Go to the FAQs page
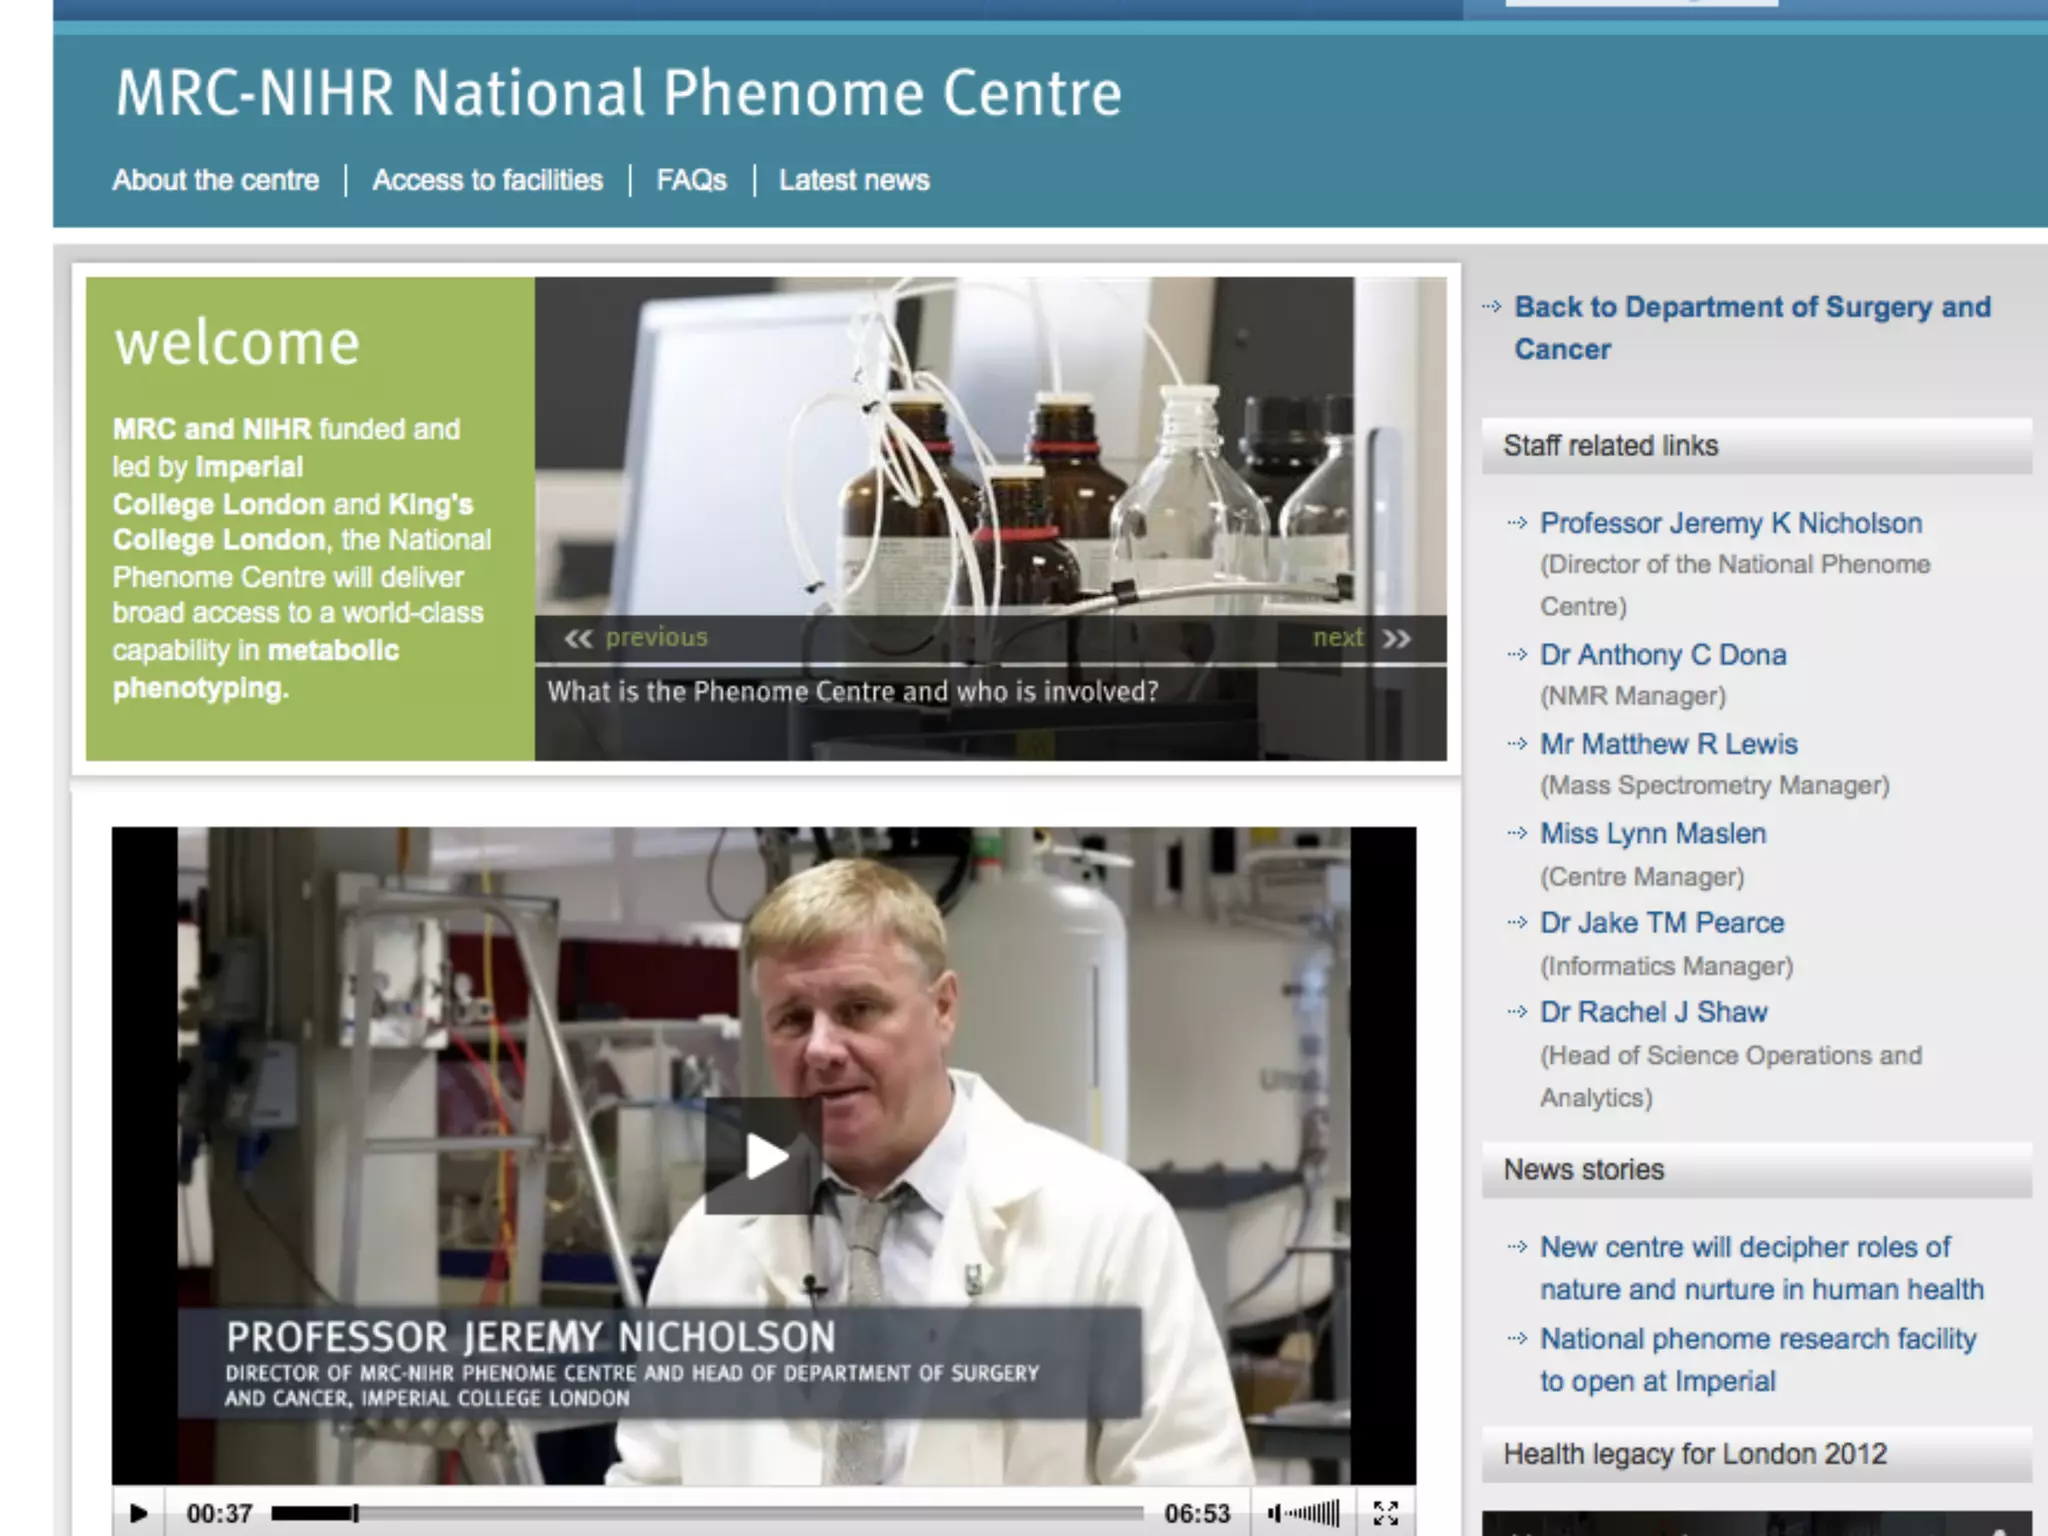 coord(691,180)
